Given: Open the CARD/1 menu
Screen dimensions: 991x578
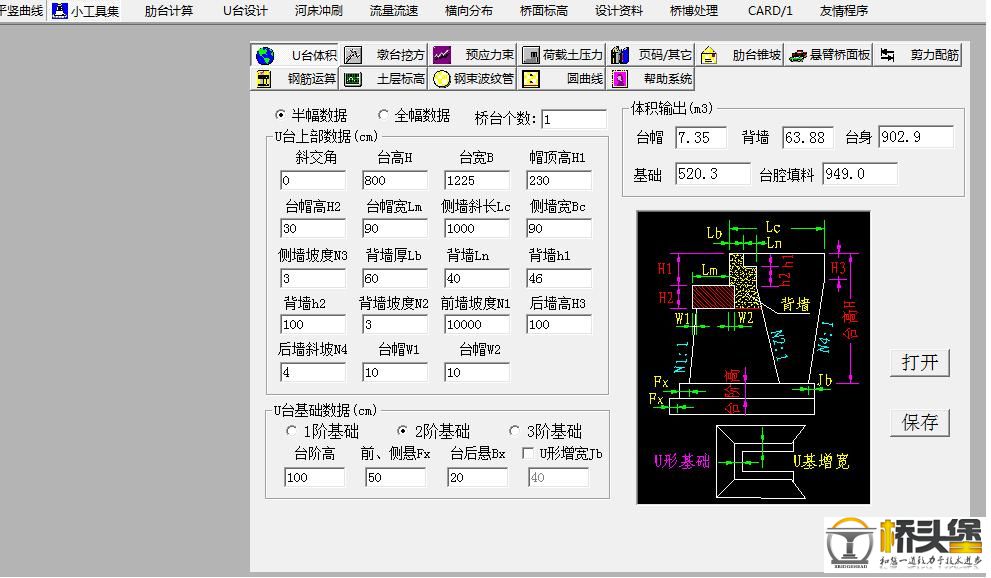Looking at the screenshot, I should coord(770,11).
